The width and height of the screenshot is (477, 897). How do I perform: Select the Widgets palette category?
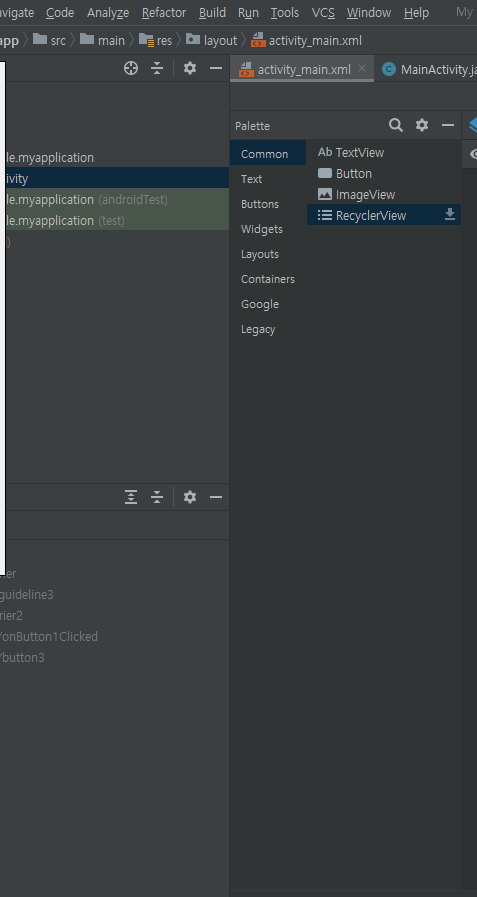click(261, 229)
